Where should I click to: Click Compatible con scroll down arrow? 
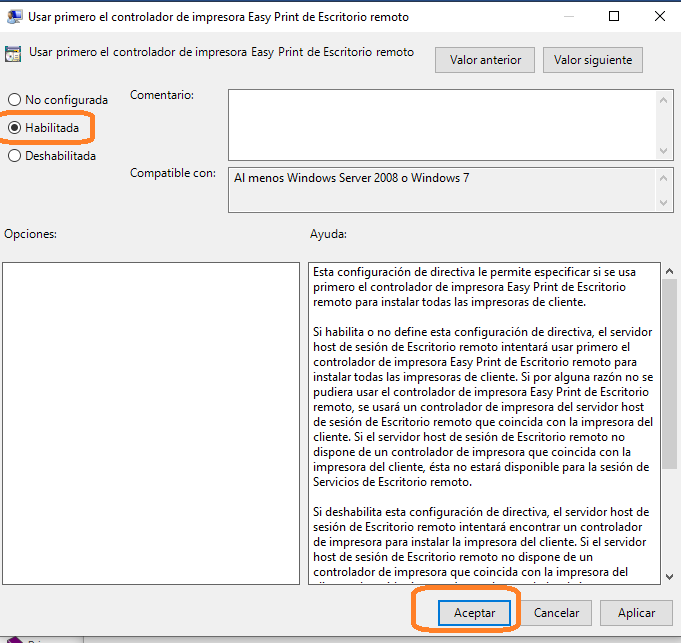coord(663,202)
